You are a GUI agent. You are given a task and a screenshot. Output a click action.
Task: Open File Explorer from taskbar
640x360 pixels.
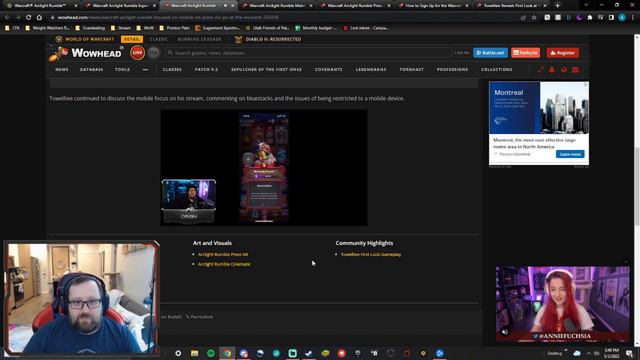click(194, 353)
